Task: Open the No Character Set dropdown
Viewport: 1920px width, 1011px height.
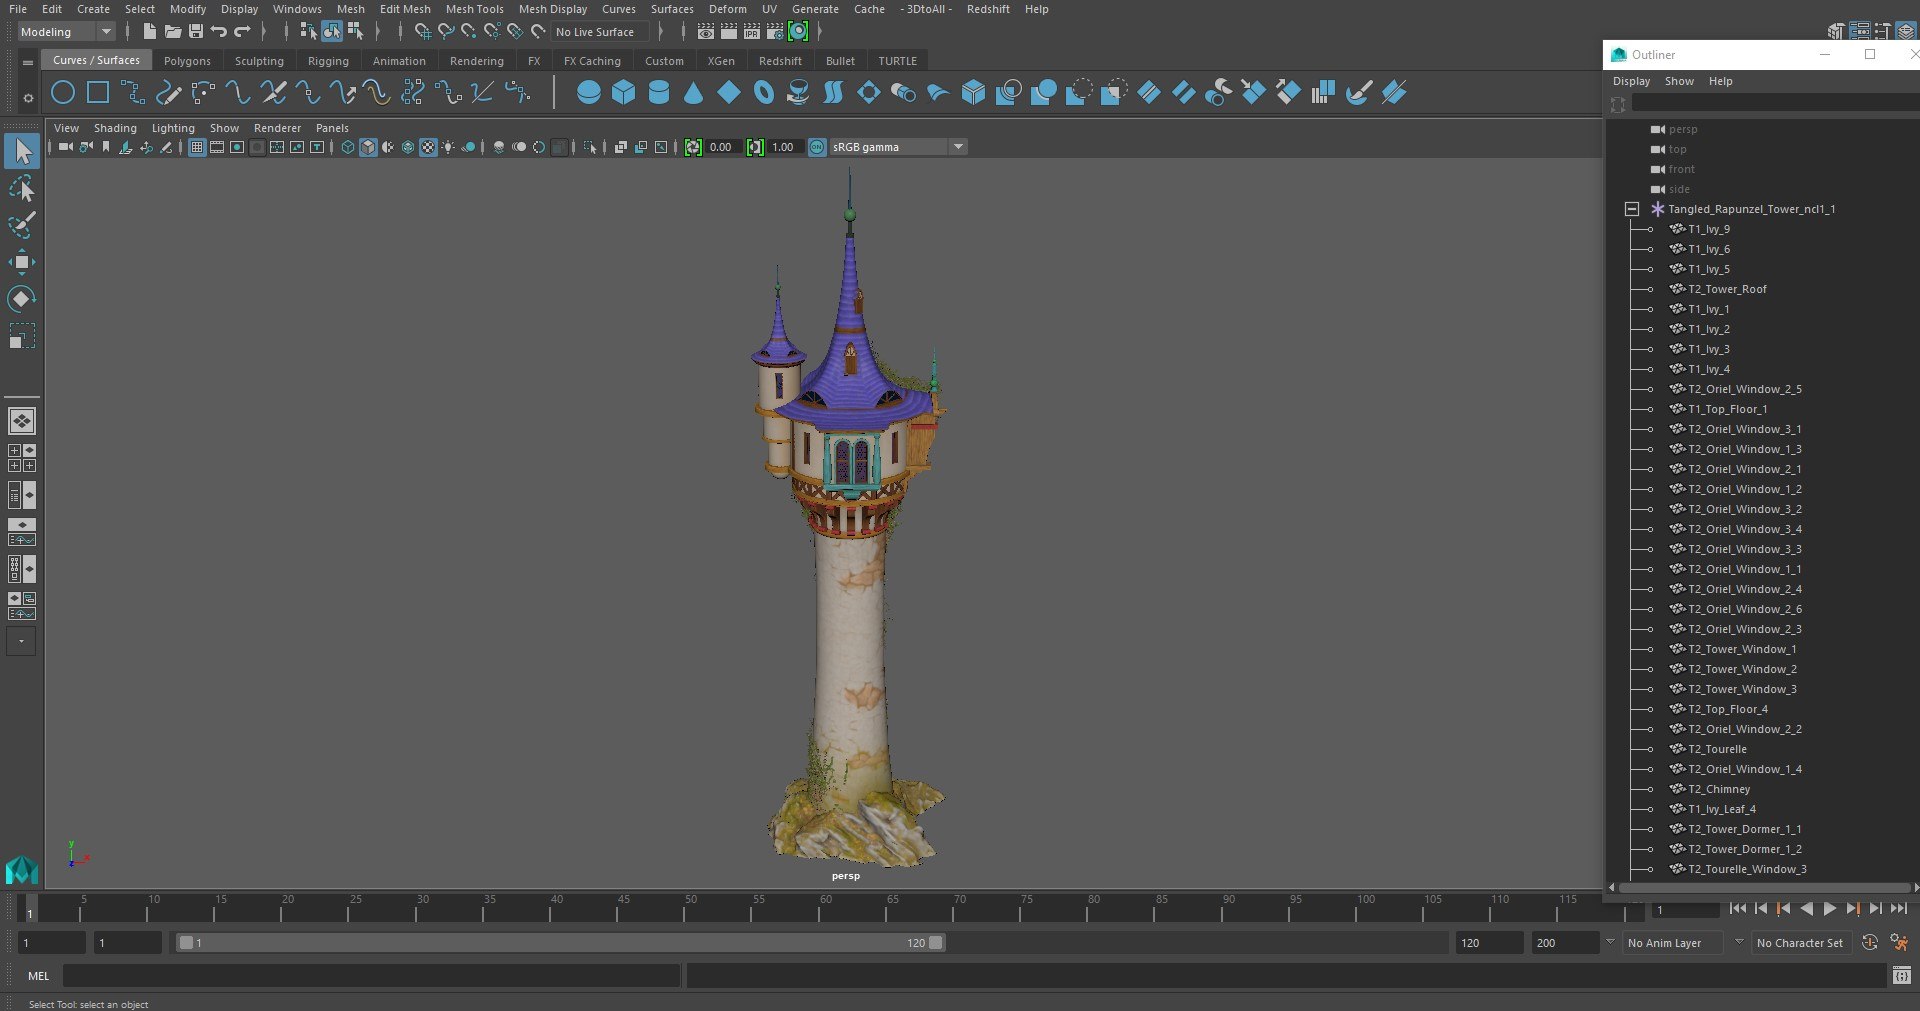Action: [1803, 943]
